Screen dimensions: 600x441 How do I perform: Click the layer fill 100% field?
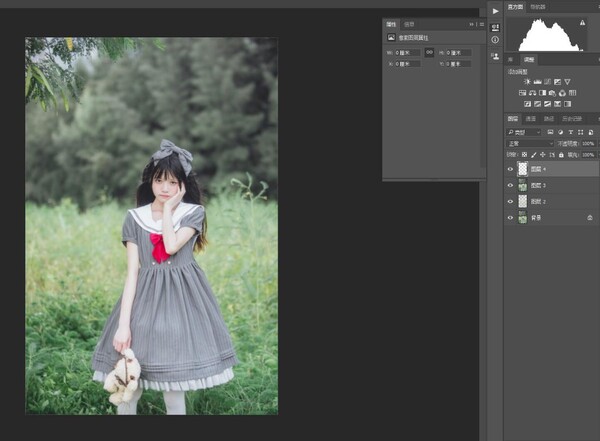589,155
